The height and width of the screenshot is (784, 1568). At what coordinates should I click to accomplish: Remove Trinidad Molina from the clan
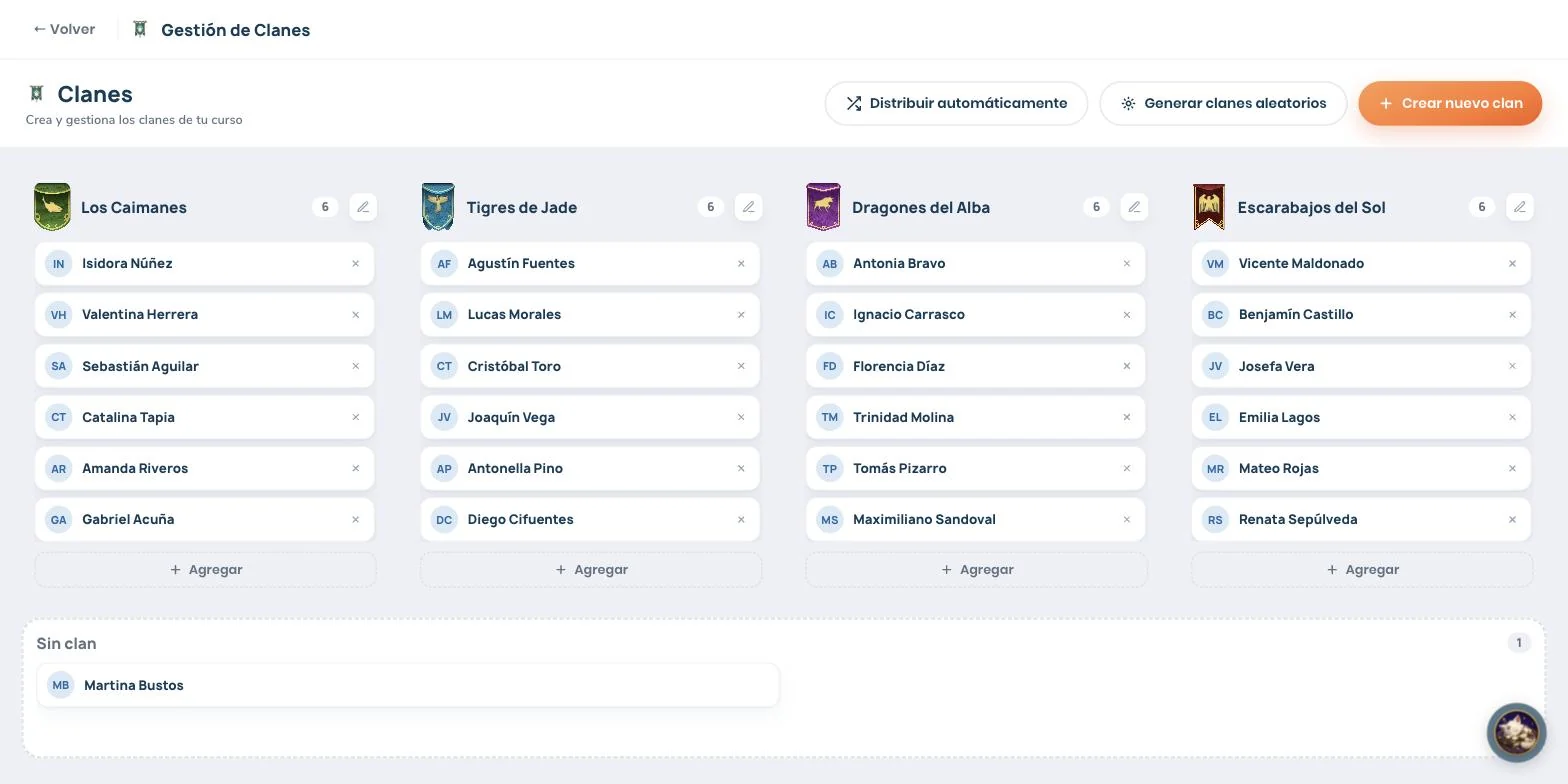point(1127,417)
